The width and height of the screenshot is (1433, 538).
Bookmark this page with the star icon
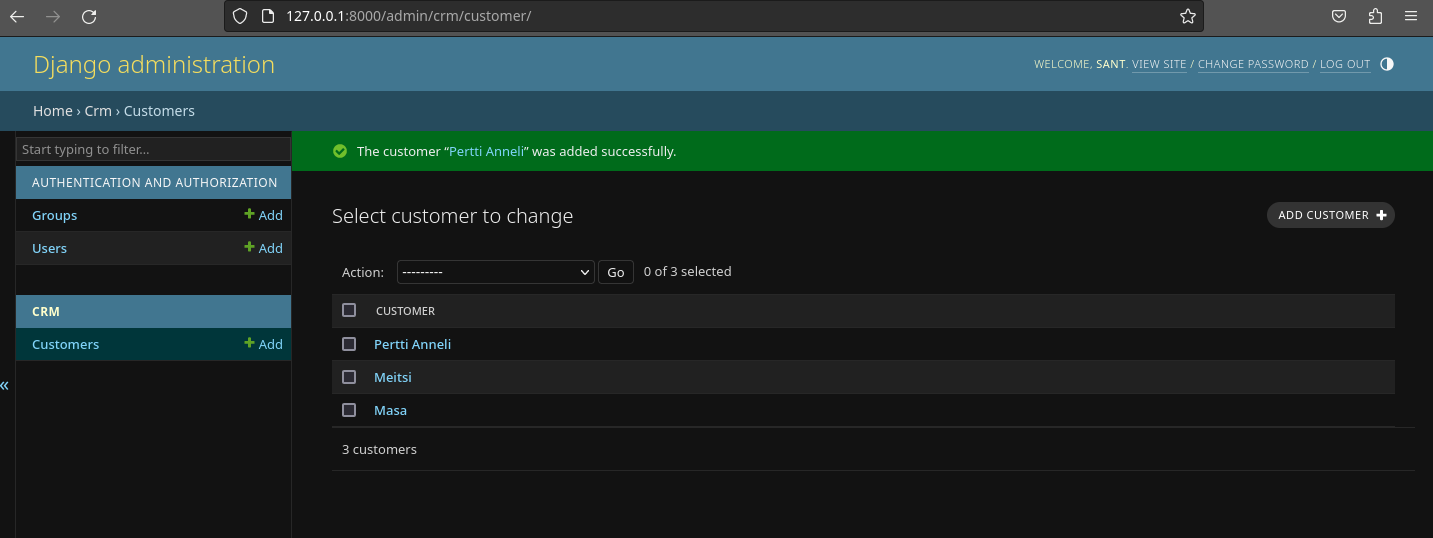(x=1187, y=16)
